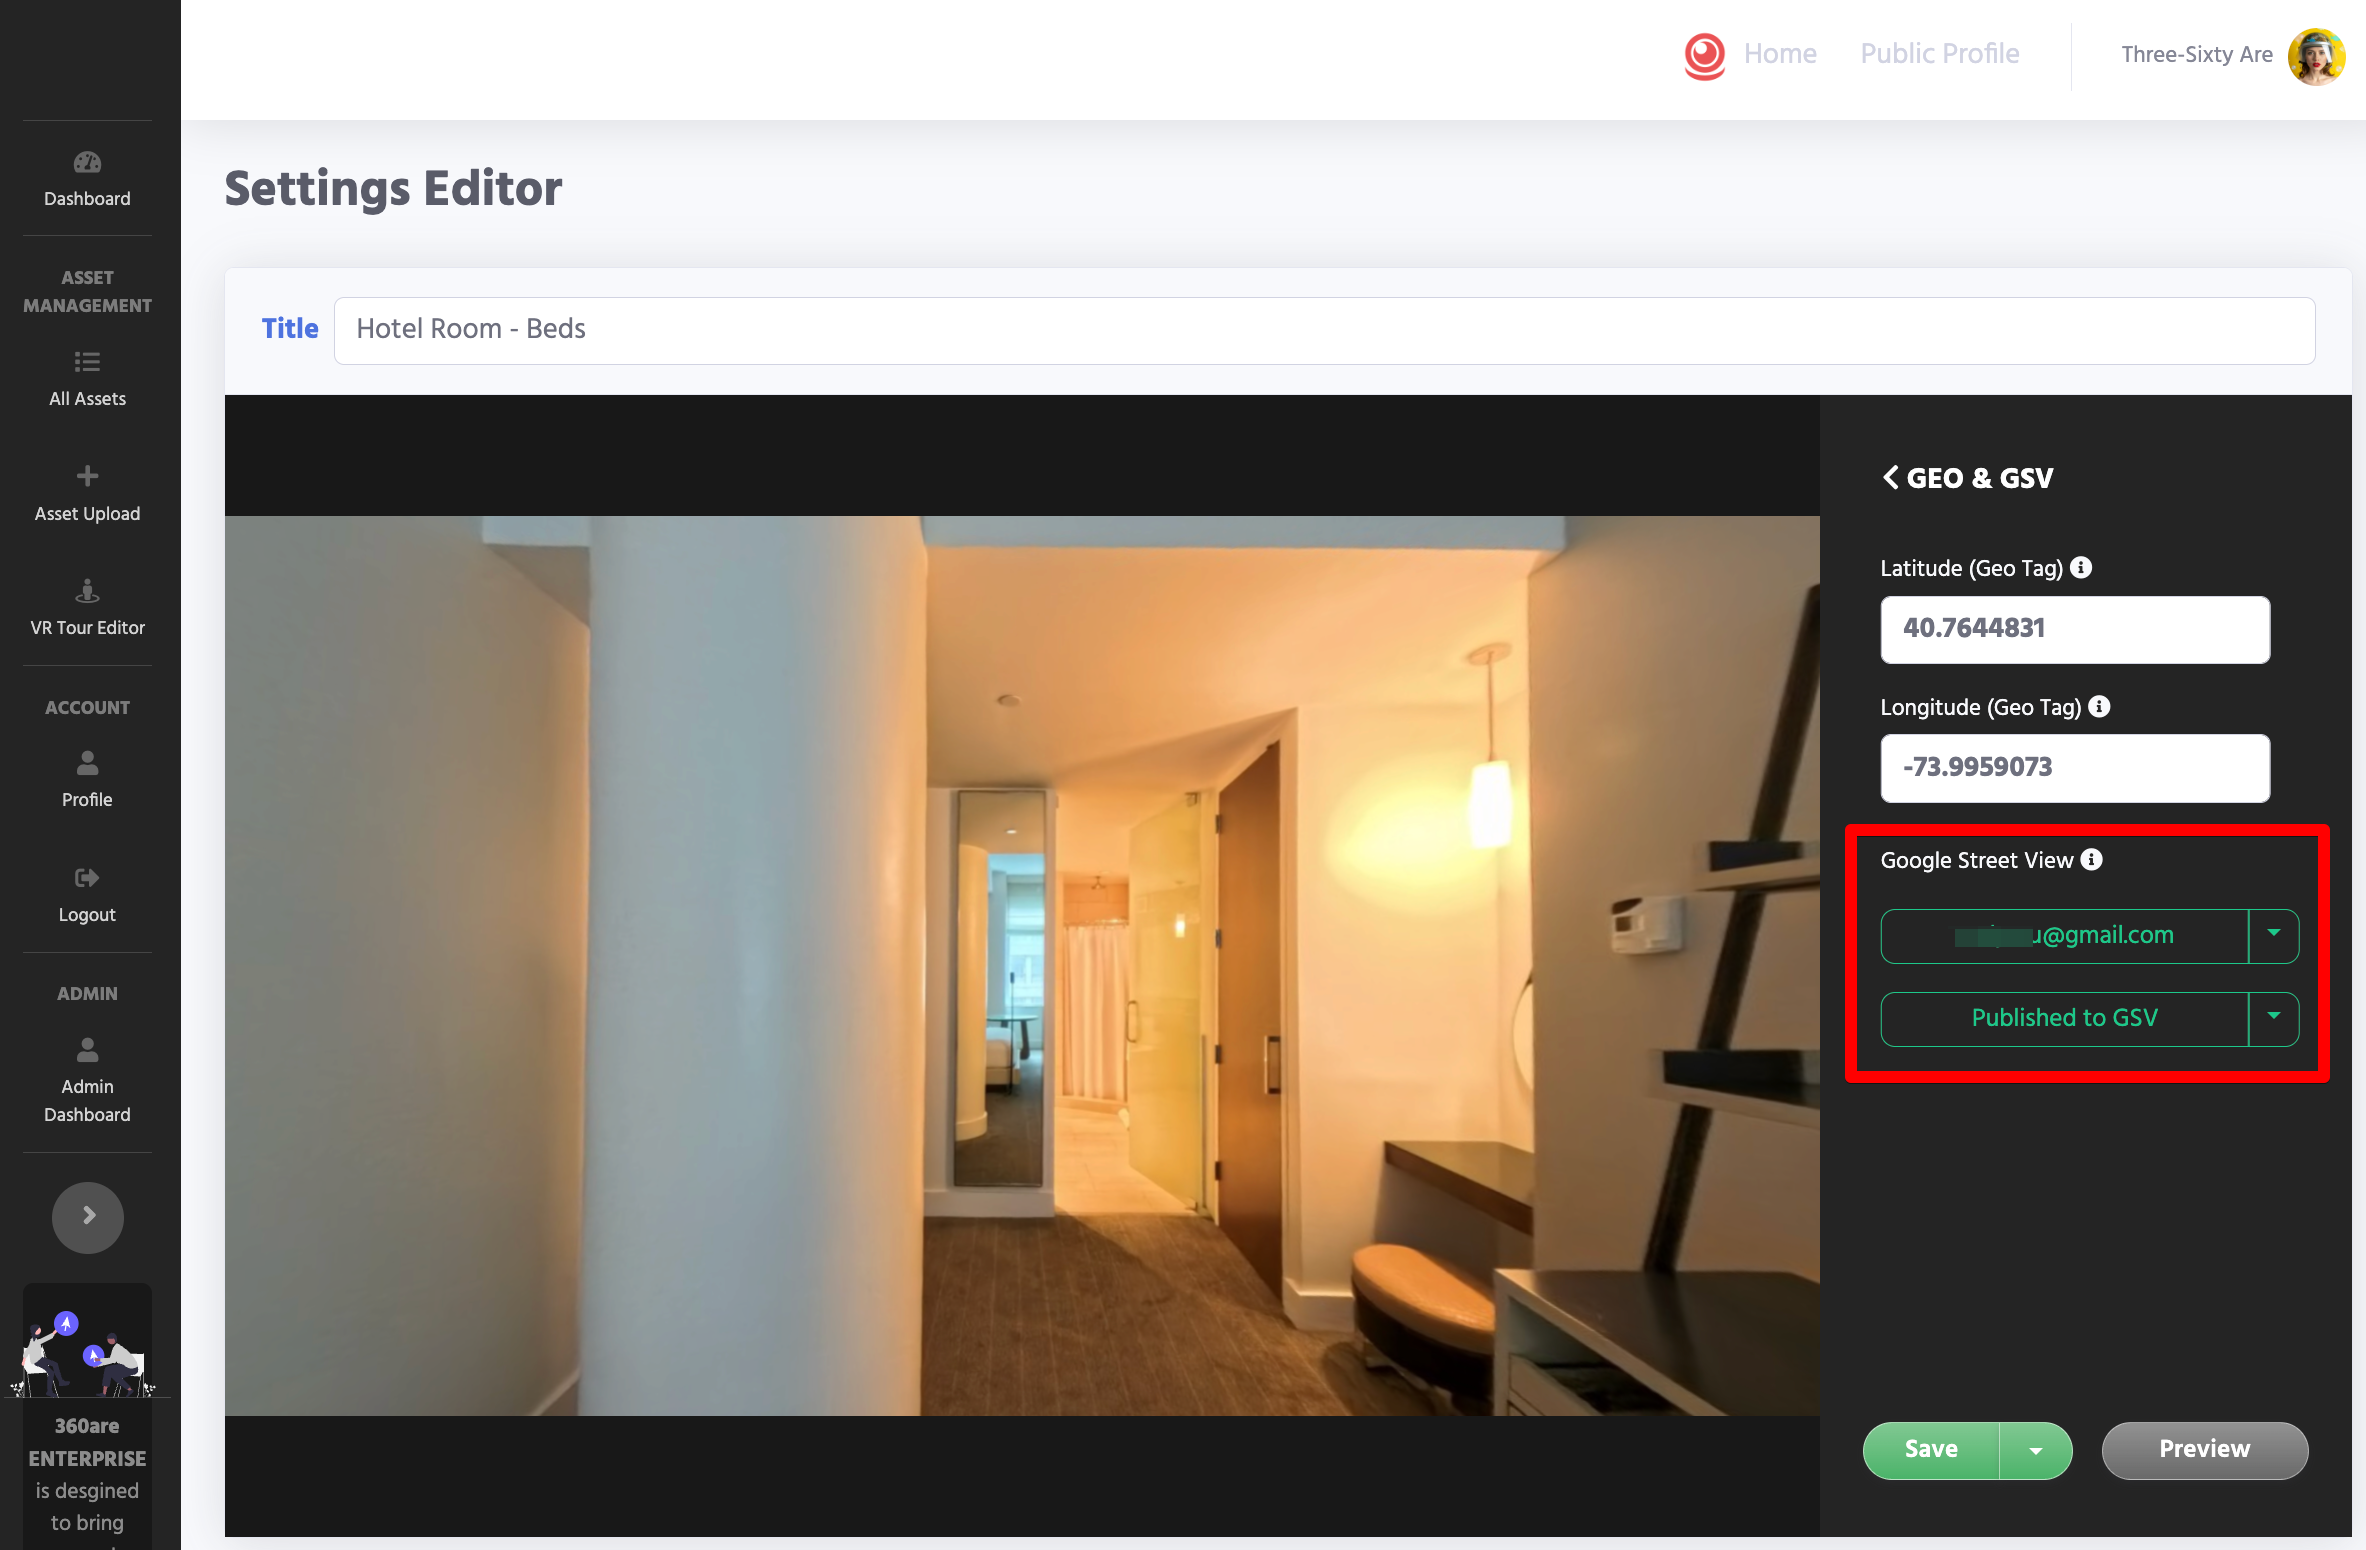Expand the sidebar with the round arrow button
The width and height of the screenshot is (2366, 1550).
[88, 1216]
